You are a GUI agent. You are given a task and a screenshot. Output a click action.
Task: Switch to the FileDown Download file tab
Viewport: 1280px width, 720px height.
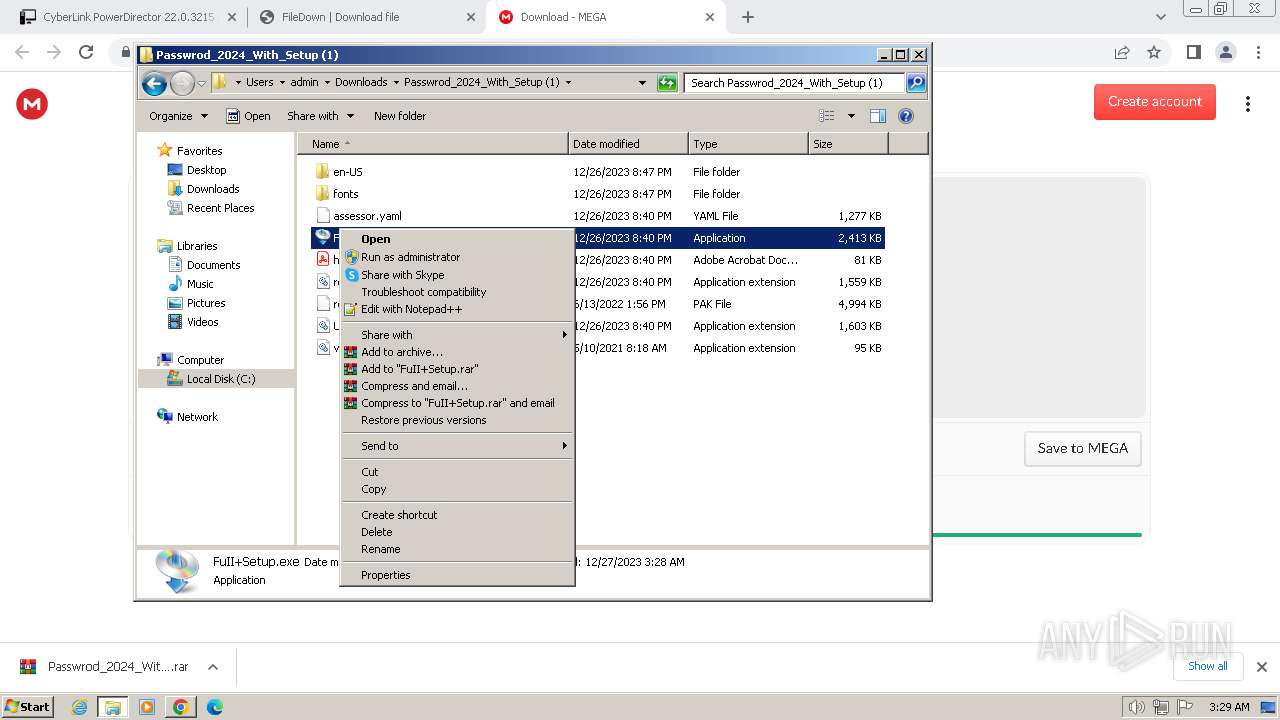366,17
